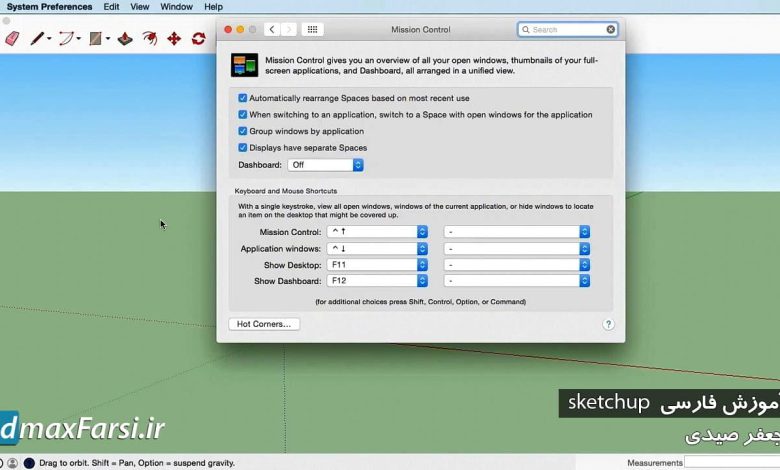Open the help question mark button

pyautogui.click(x=608, y=324)
